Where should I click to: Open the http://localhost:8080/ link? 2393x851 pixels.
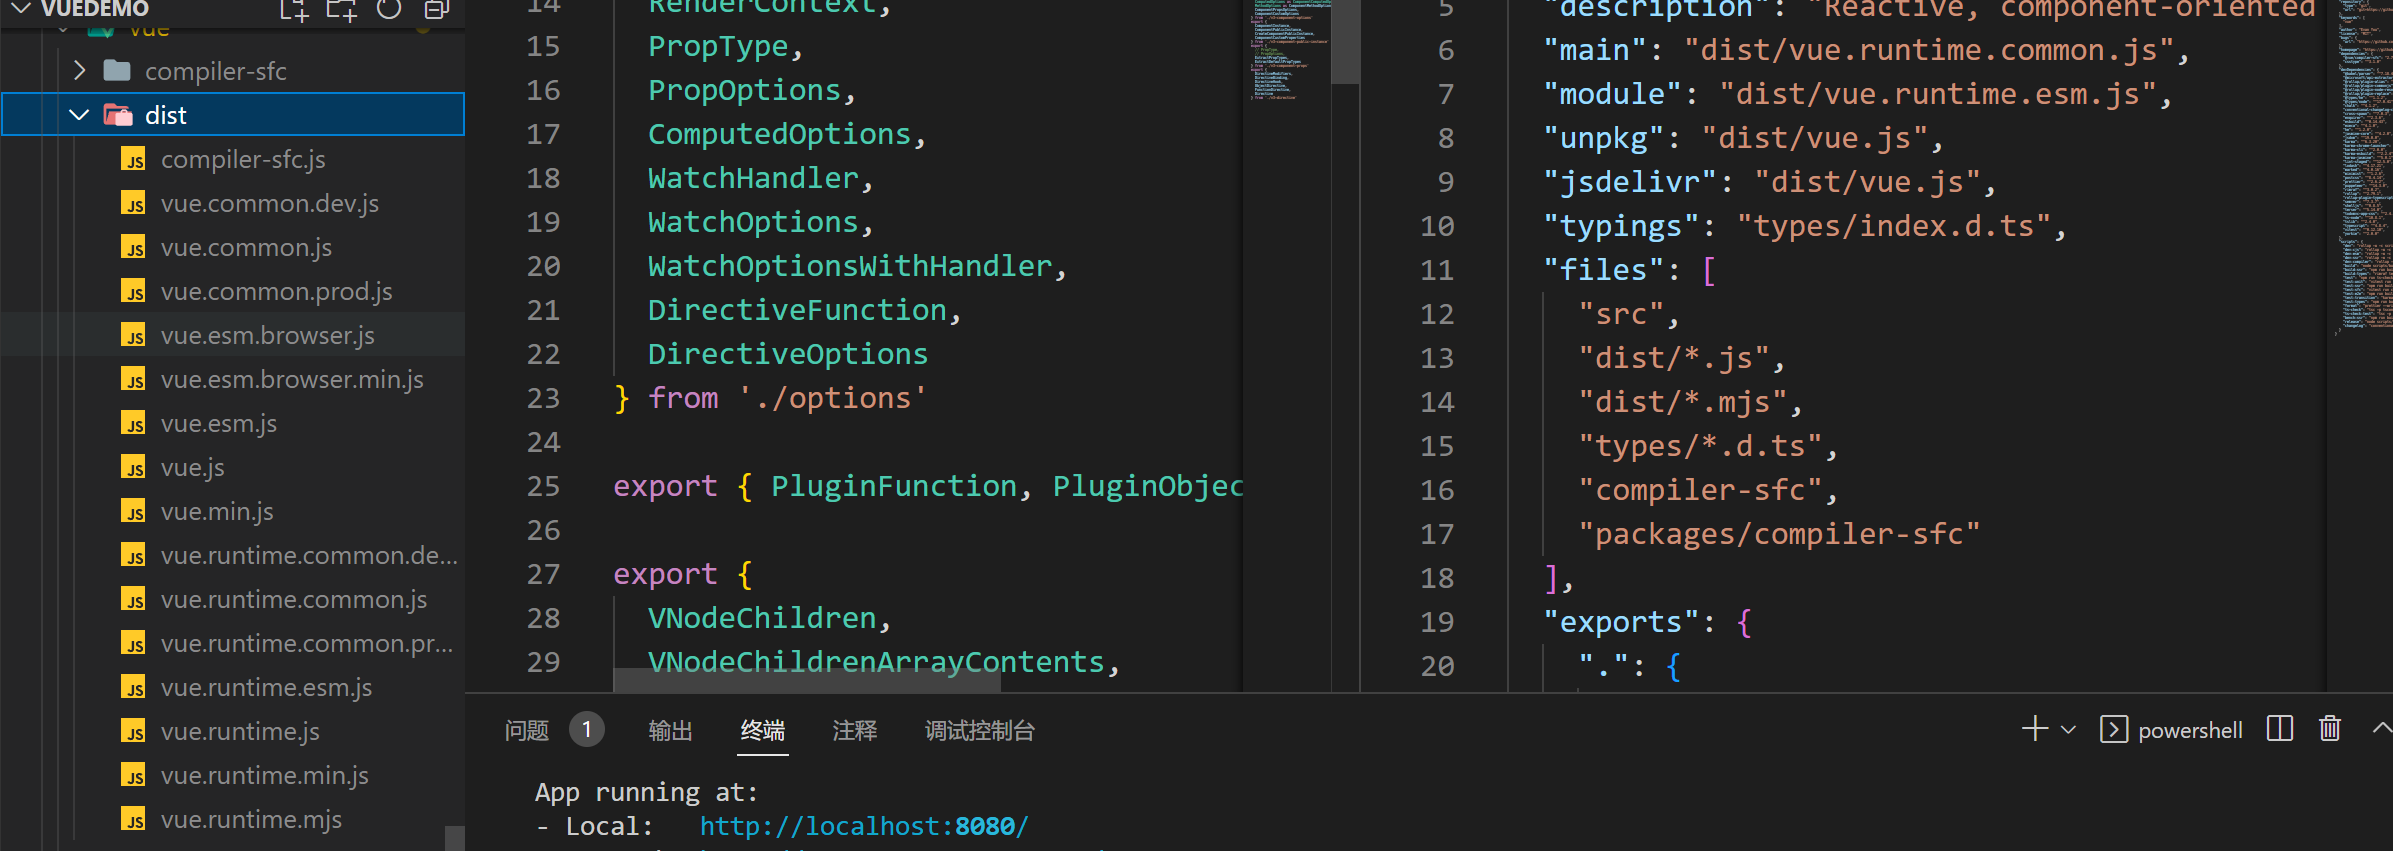point(863,826)
